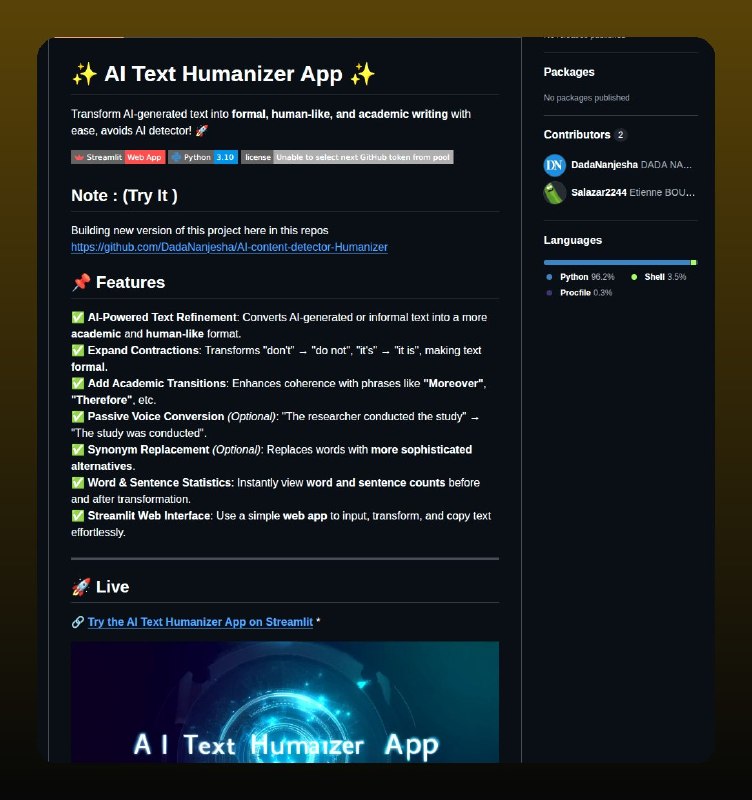
Task: Click the Streamlit Web App badge
Action: click(118, 157)
